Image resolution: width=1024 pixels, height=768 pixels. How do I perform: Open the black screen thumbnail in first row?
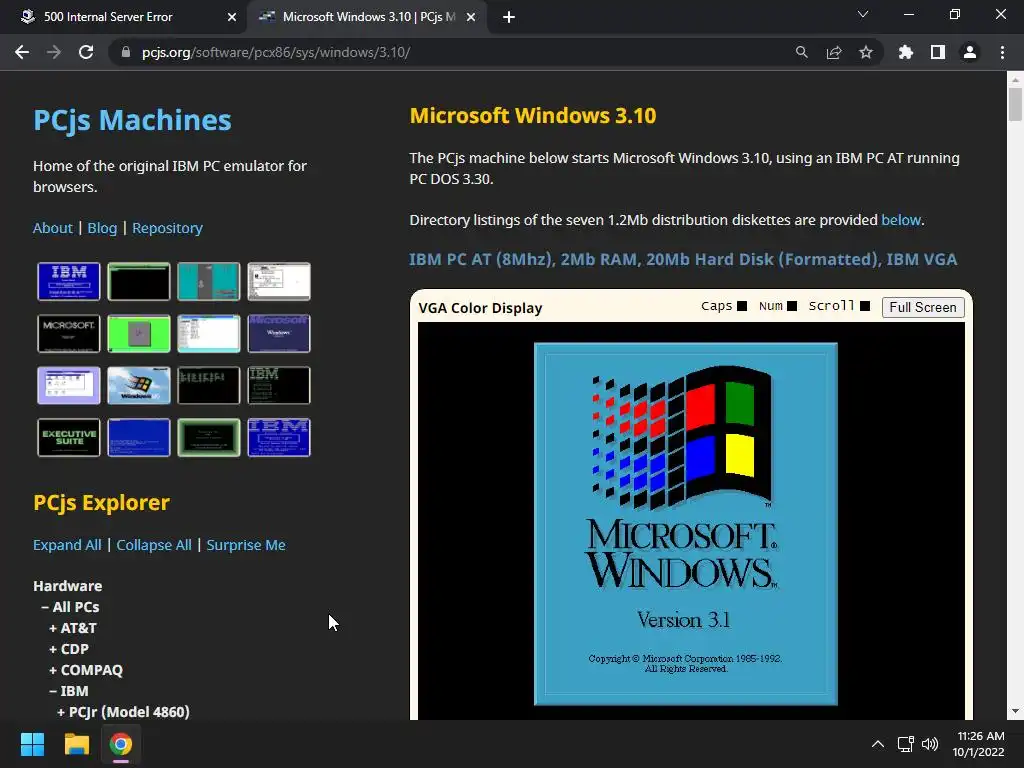pos(139,281)
